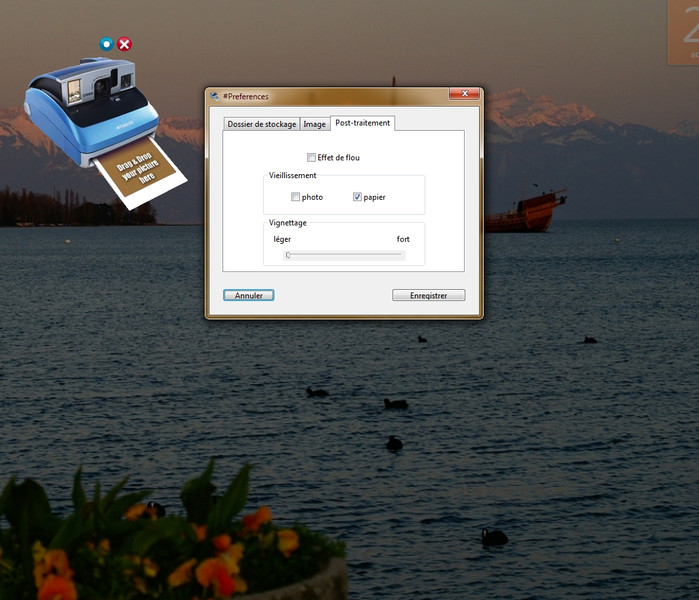
Task: Click the Preferences window title bar icon
Action: tap(214, 96)
